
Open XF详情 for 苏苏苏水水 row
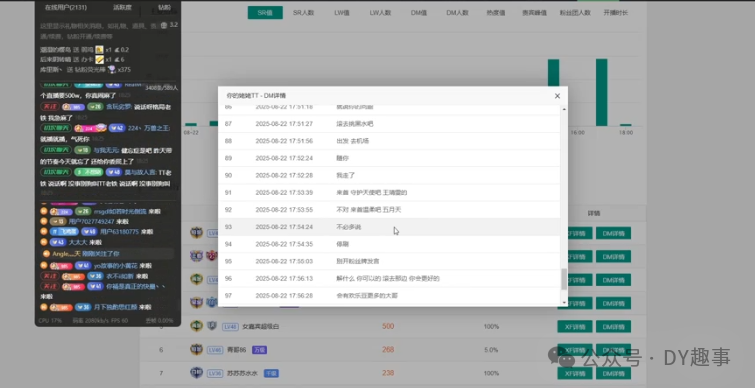click(x=575, y=373)
